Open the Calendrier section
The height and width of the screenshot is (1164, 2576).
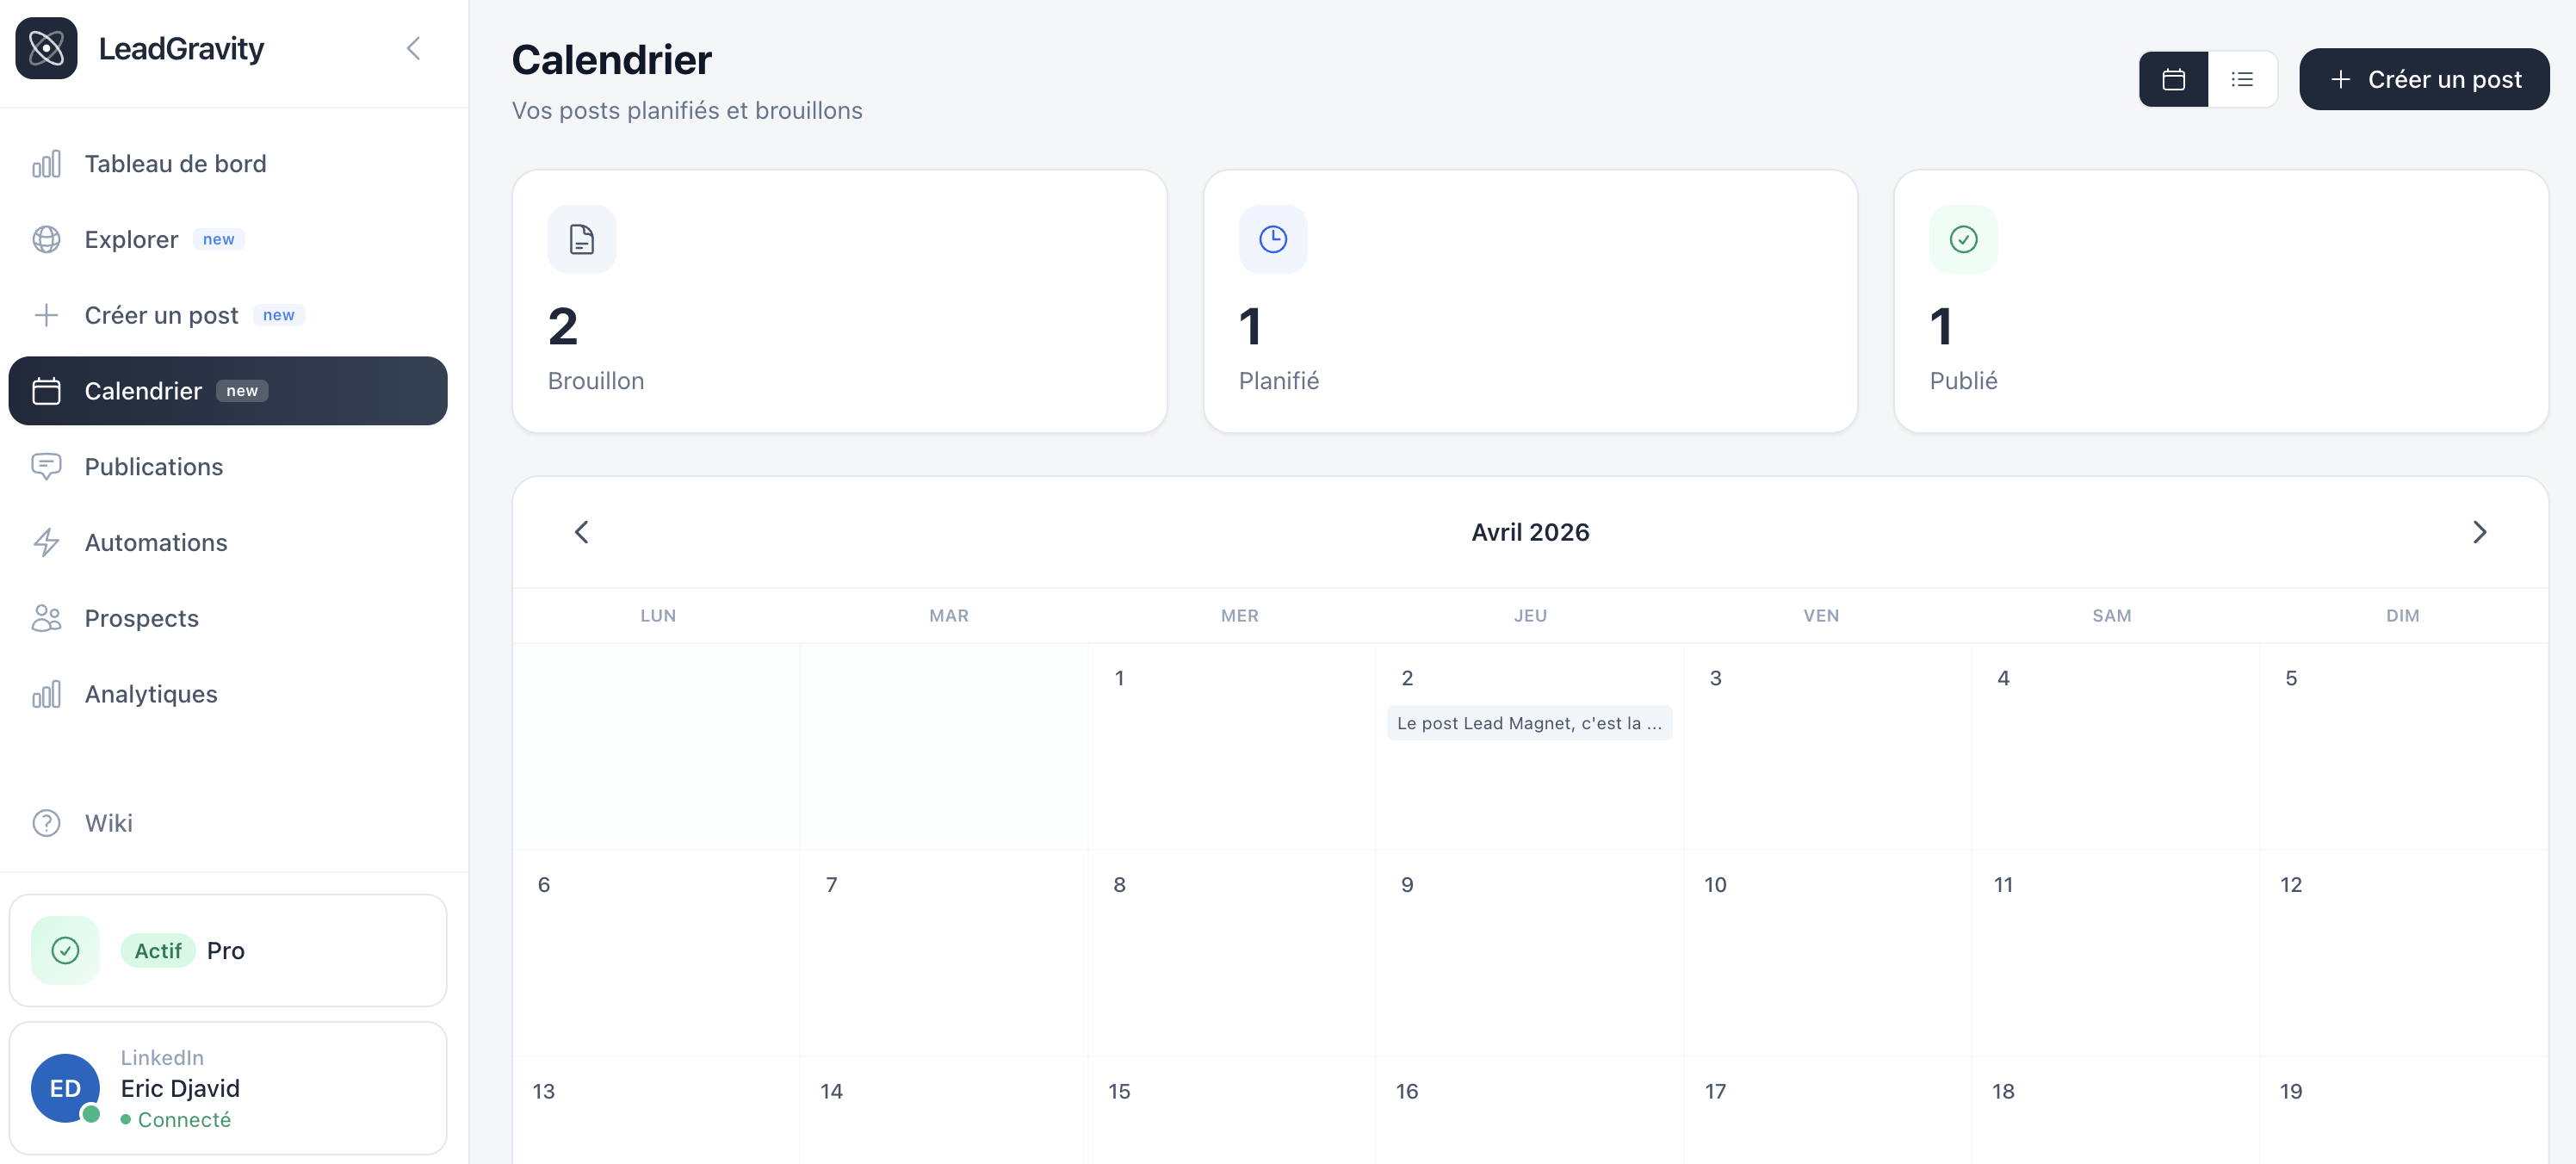[144, 390]
